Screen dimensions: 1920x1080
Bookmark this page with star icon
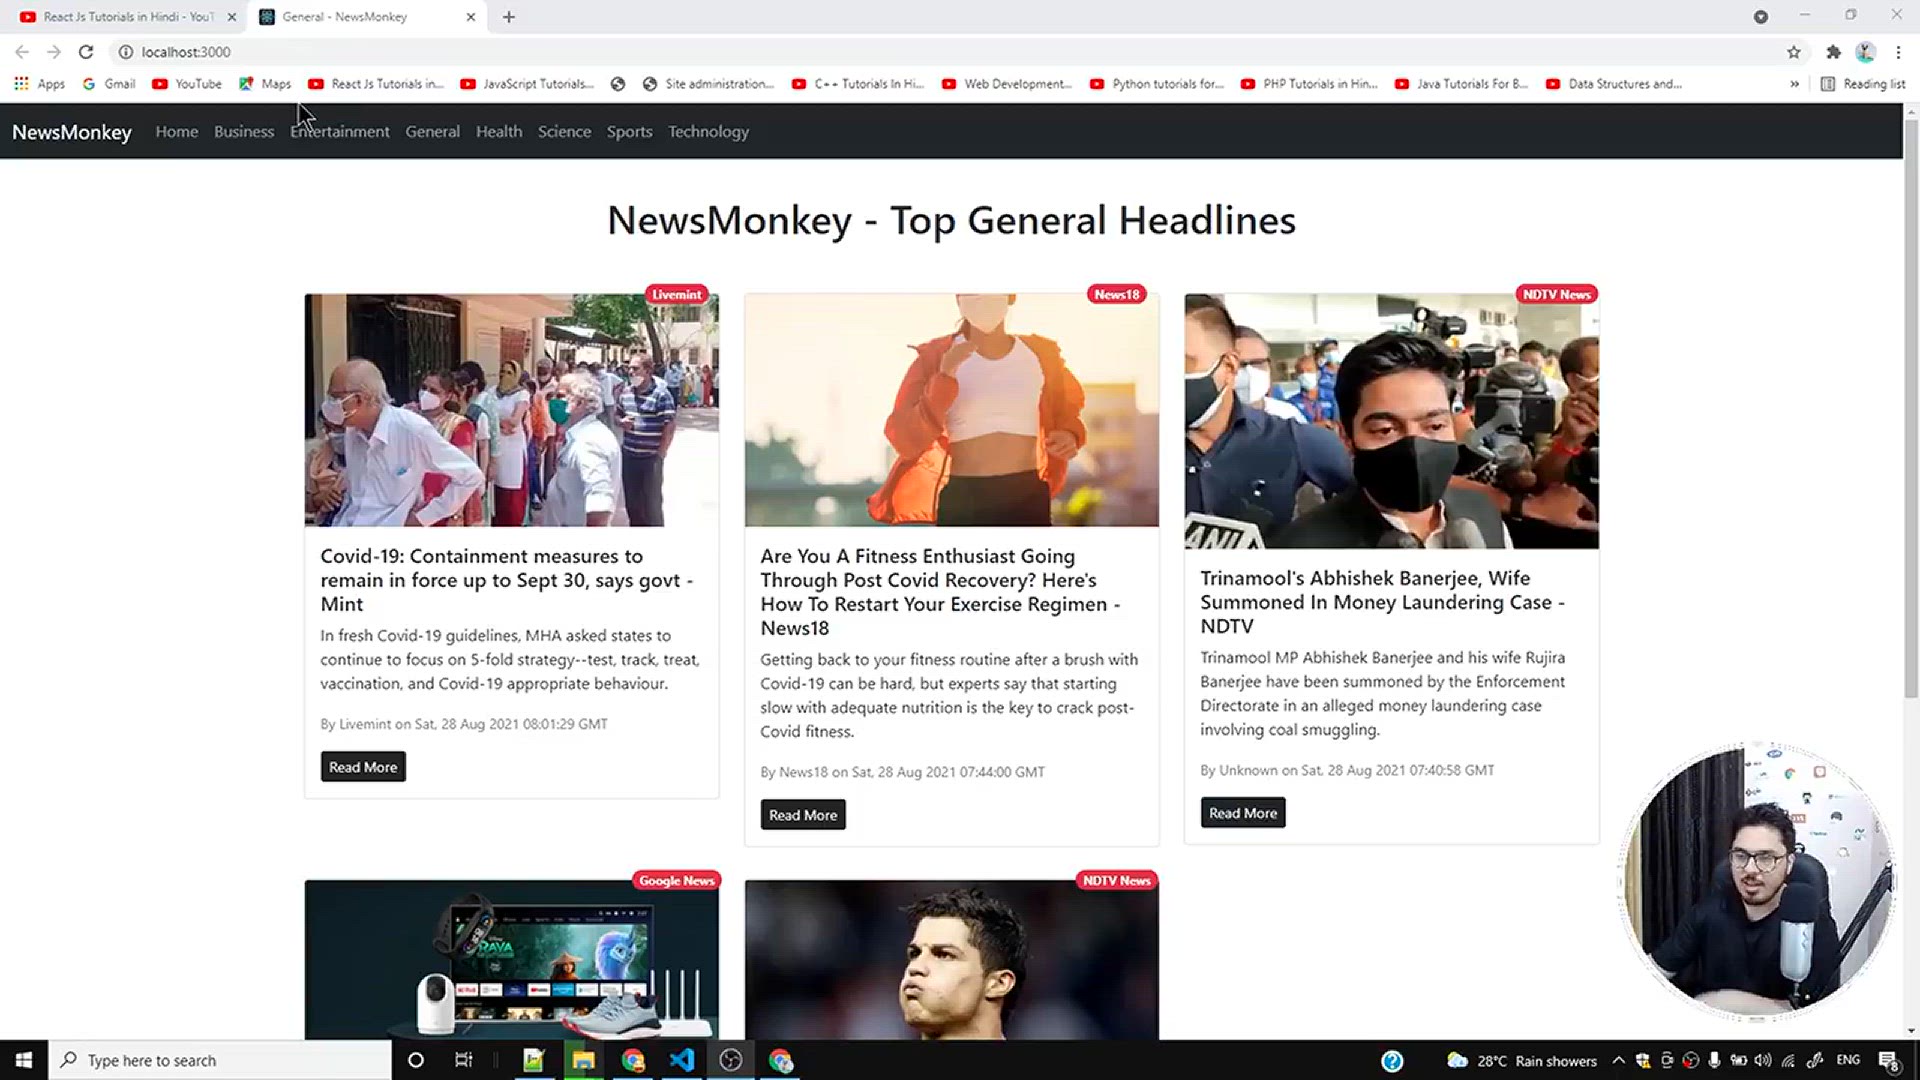click(x=1794, y=52)
